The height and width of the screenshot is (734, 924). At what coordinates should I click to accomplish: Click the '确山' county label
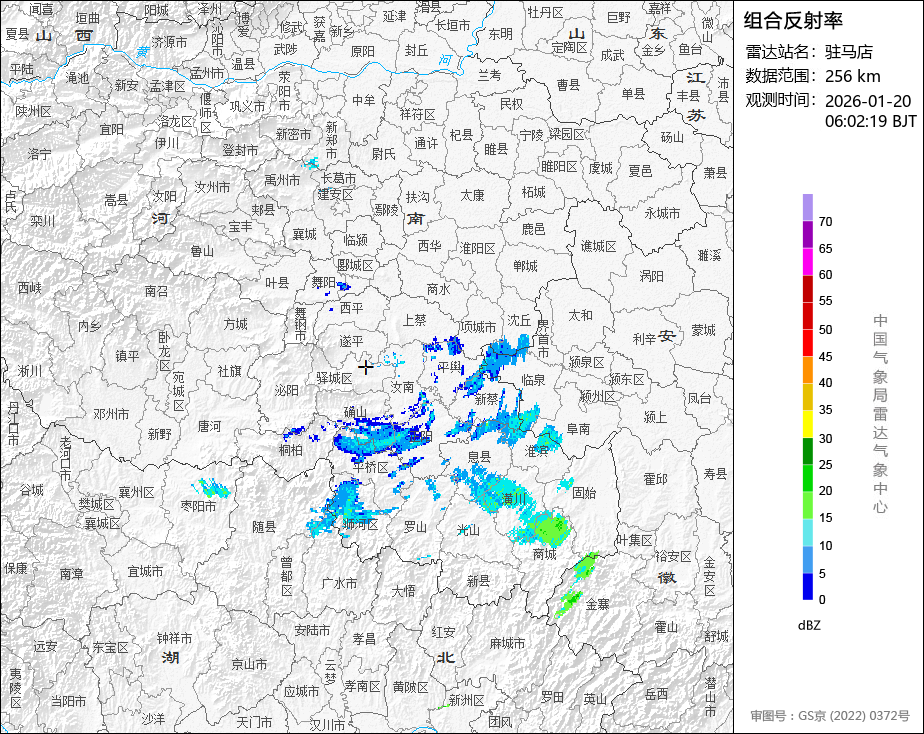point(355,412)
